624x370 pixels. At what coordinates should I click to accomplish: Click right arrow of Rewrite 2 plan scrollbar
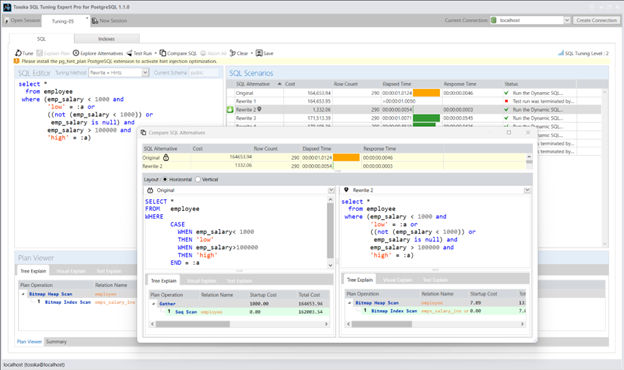point(523,324)
